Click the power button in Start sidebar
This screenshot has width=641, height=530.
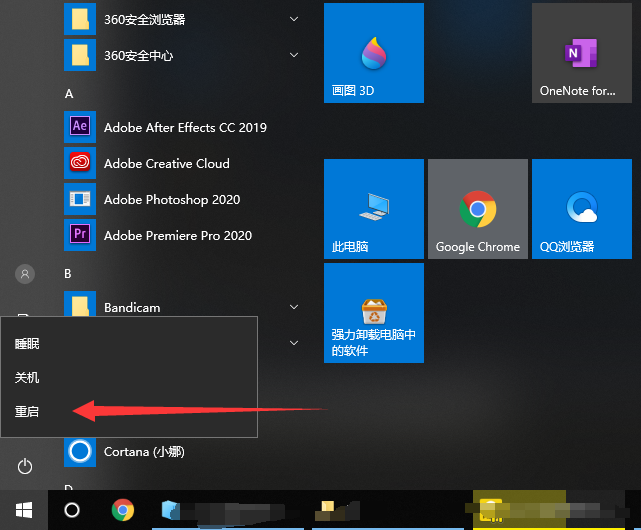click(x=25, y=467)
